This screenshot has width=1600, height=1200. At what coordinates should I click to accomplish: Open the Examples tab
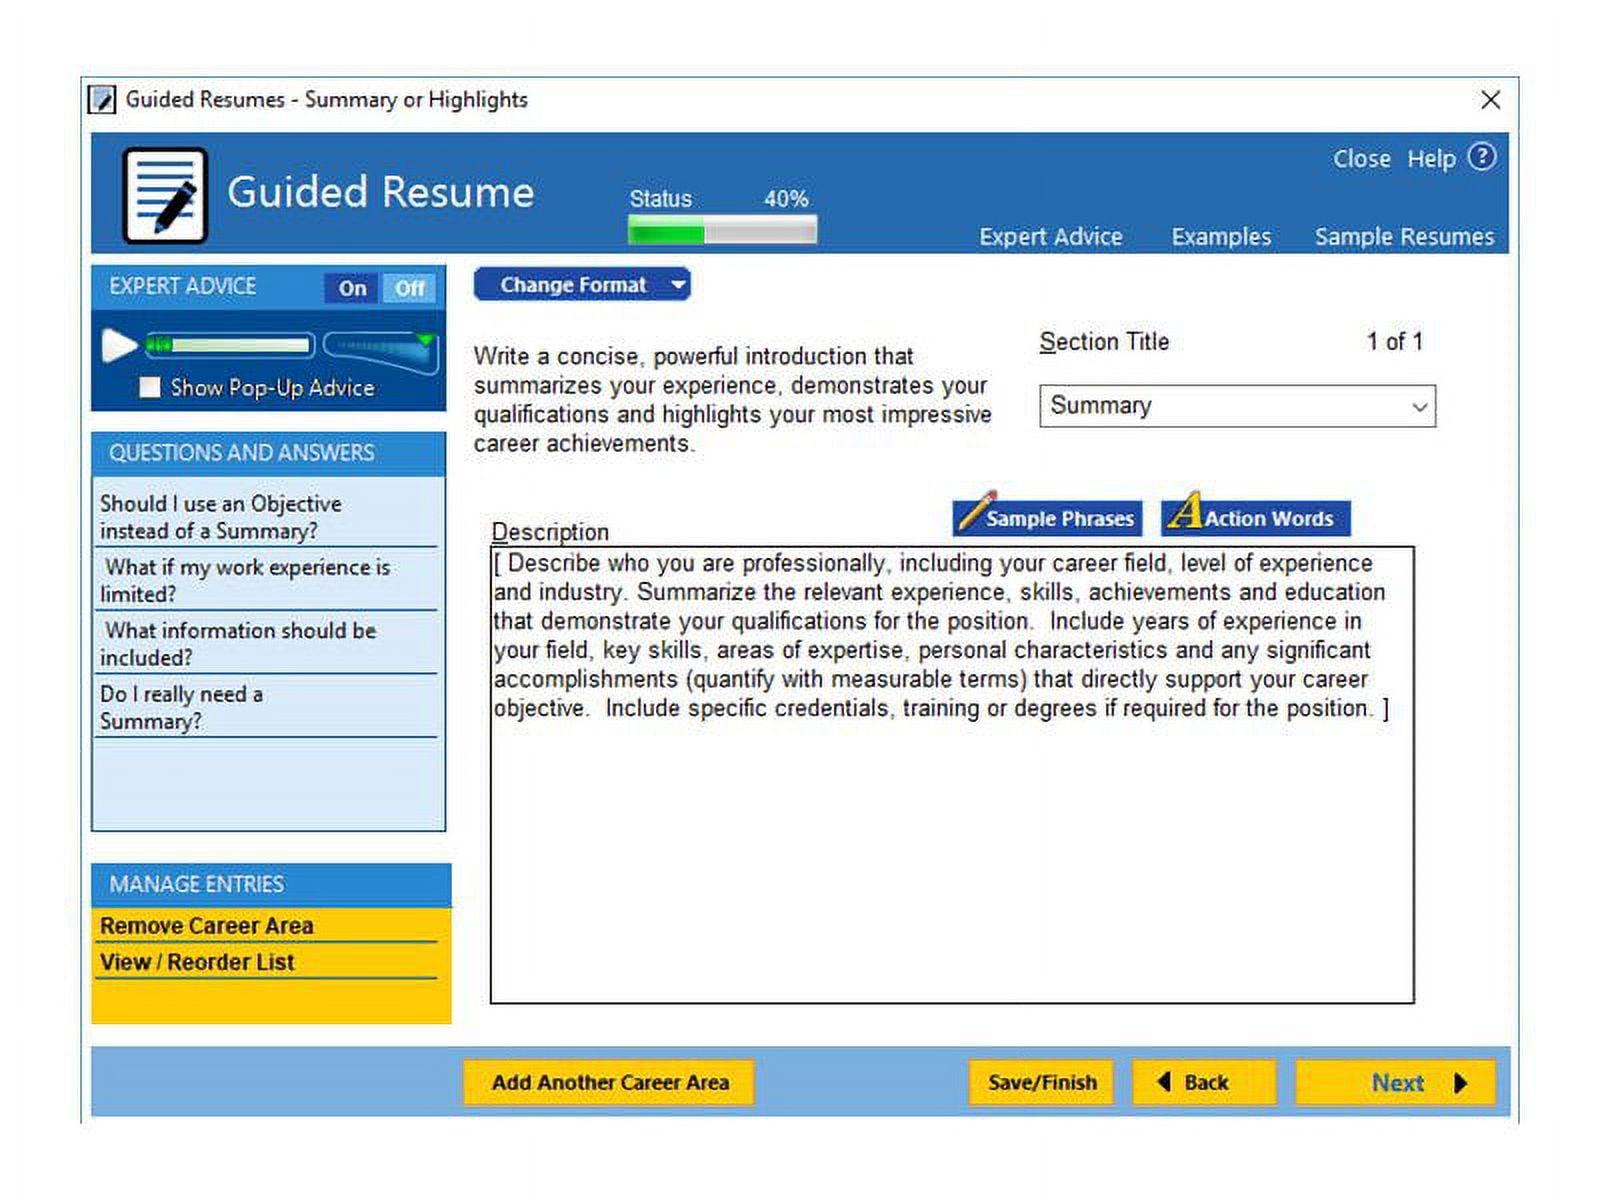coord(1221,237)
